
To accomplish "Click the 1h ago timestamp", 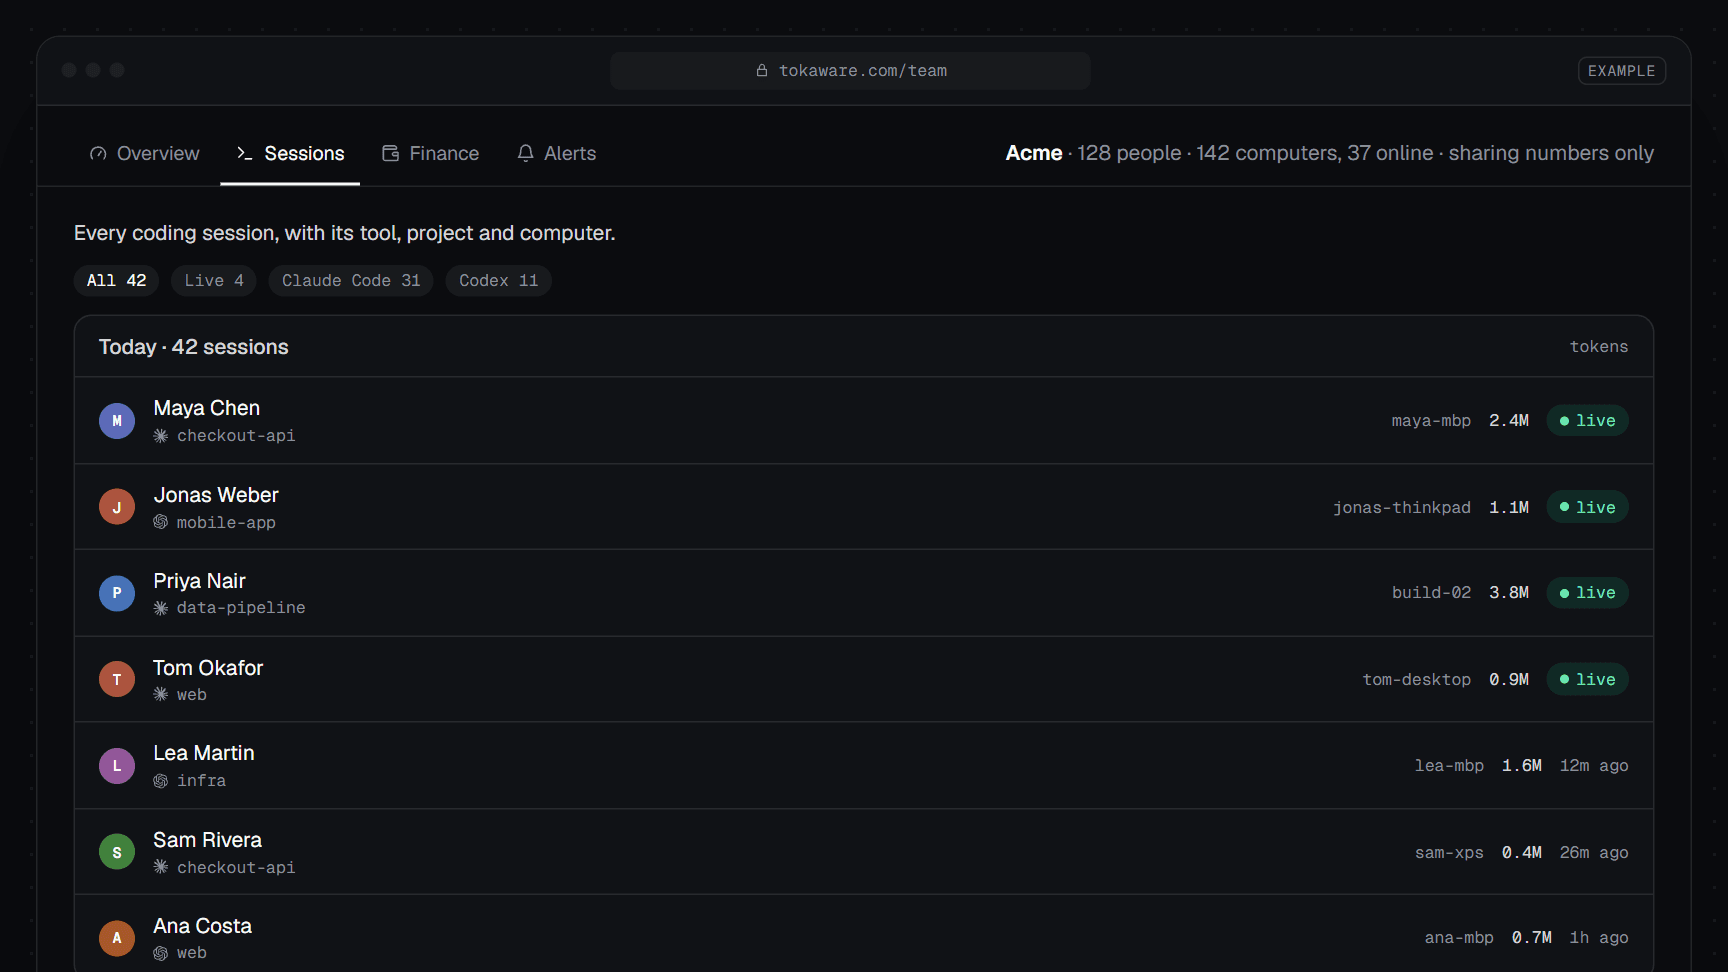I will [x=1599, y=938].
